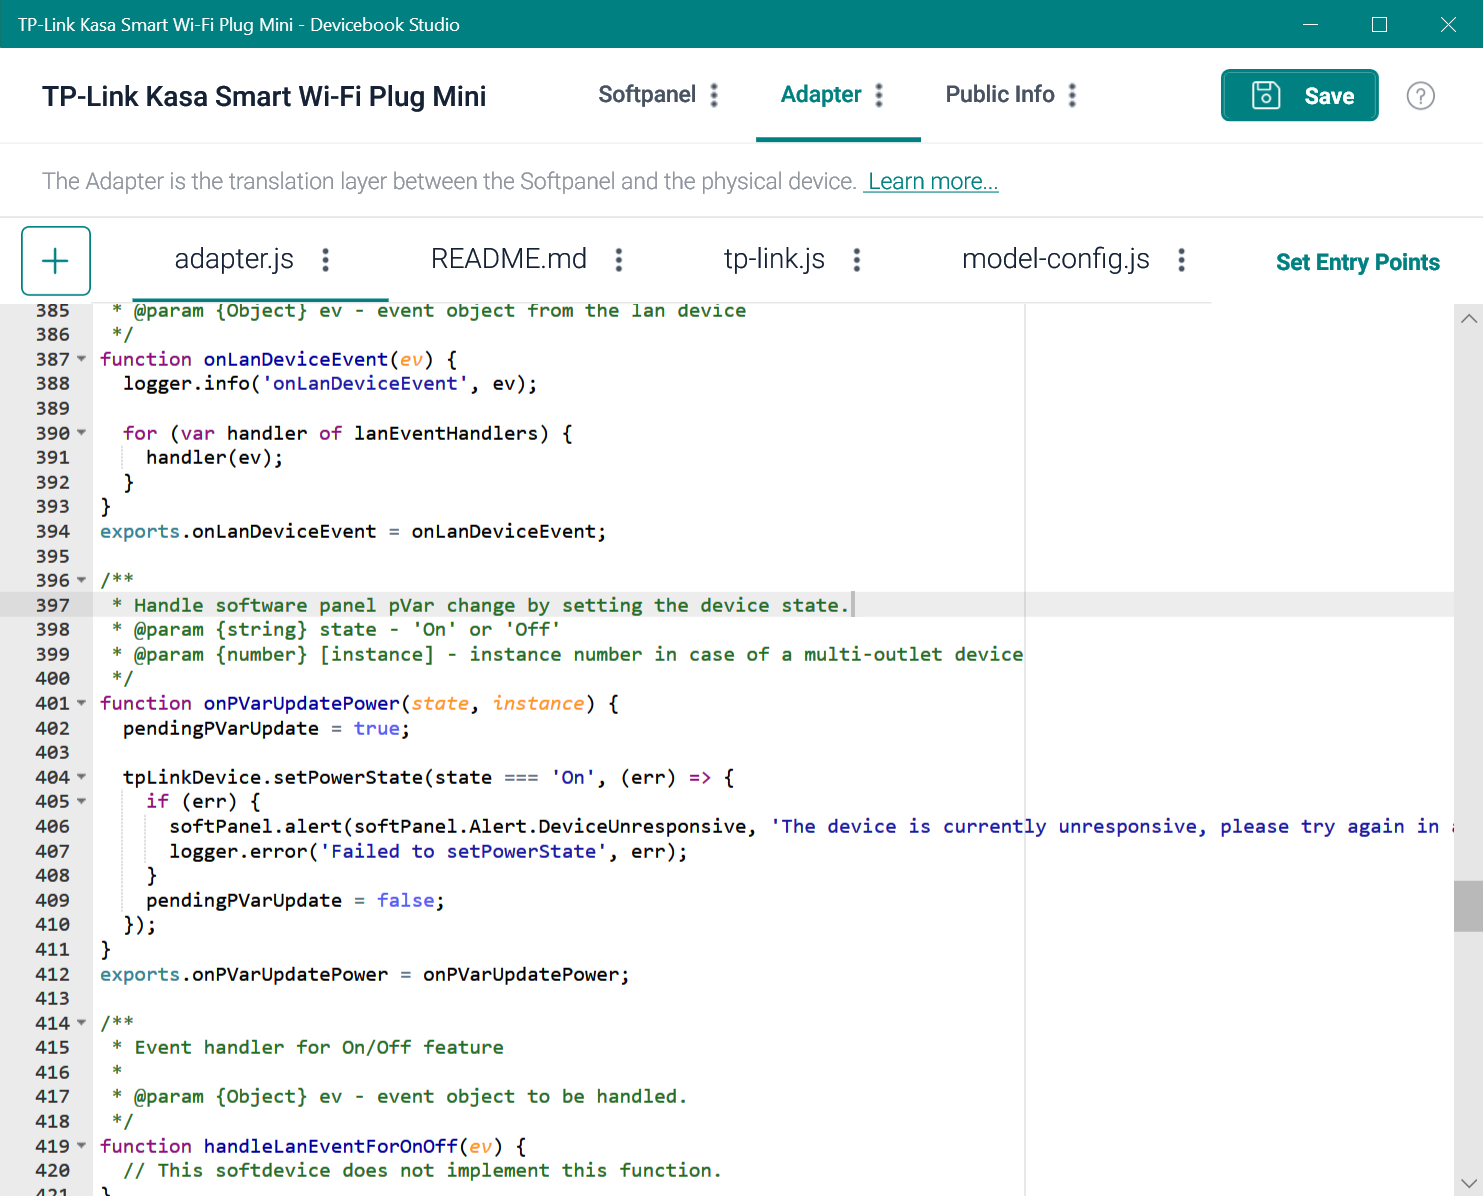Open the tp-link.js file options menu
Screen dimensions: 1483x1196
(857, 260)
